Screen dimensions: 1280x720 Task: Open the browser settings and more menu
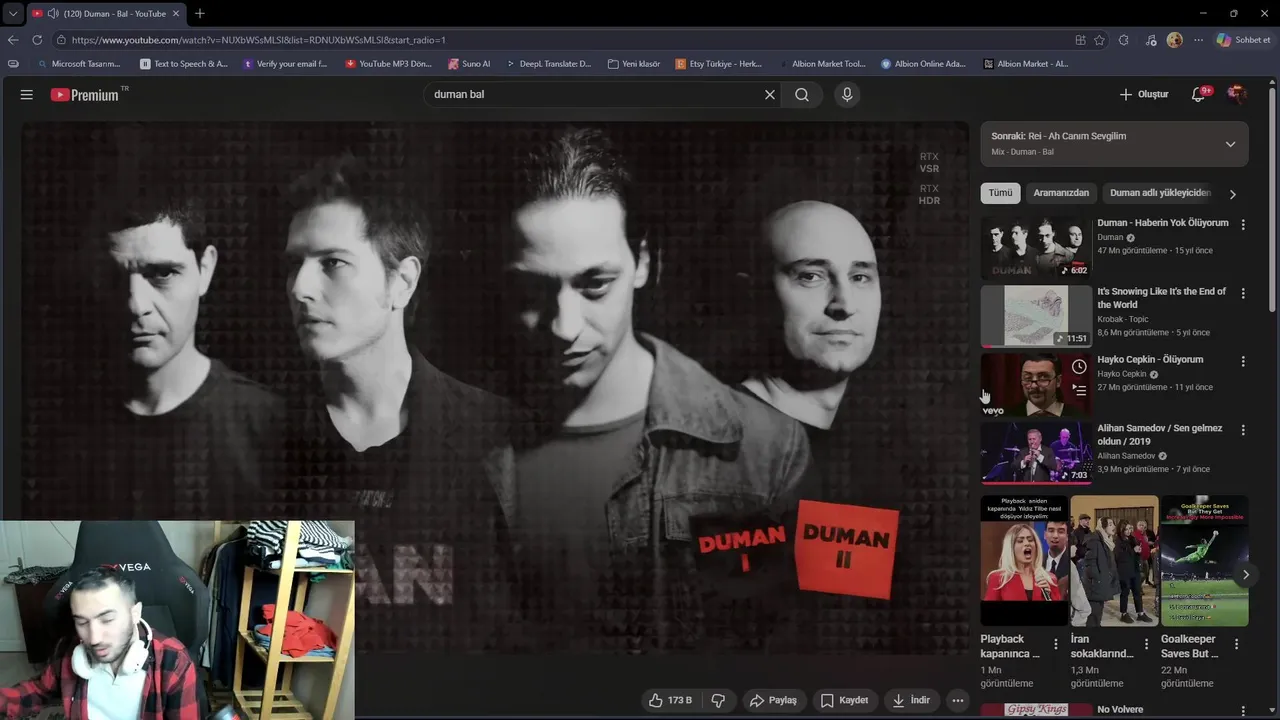point(1198,40)
